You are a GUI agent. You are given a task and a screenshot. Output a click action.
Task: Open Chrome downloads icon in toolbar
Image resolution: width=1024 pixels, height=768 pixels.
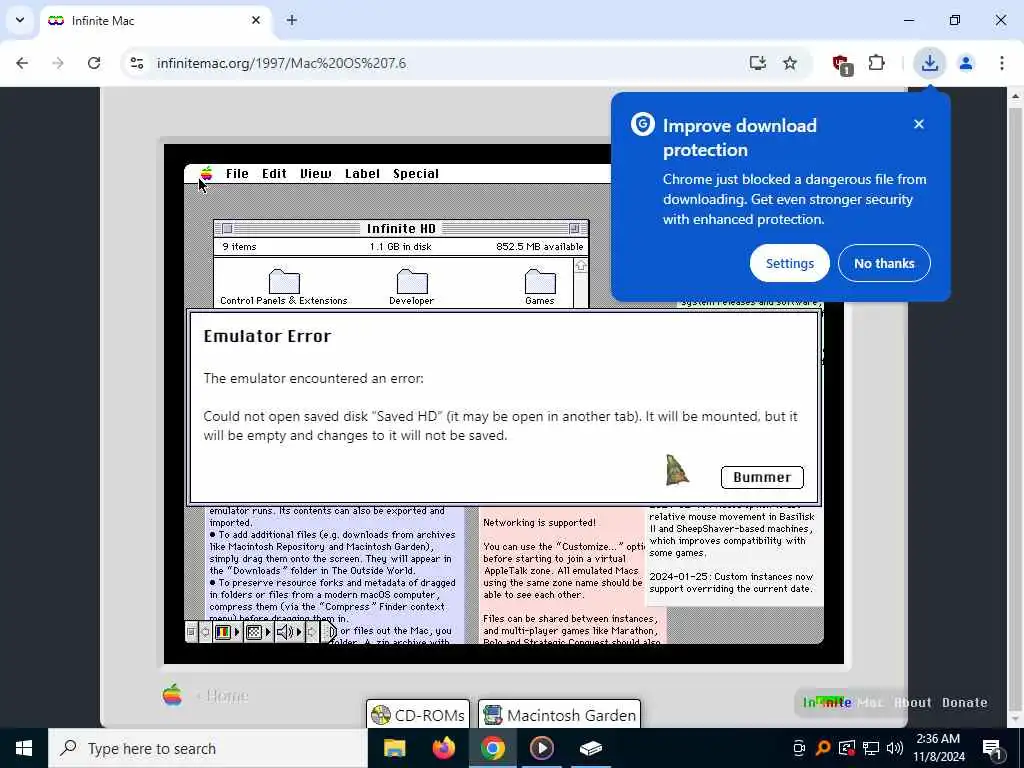tap(929, 63)
